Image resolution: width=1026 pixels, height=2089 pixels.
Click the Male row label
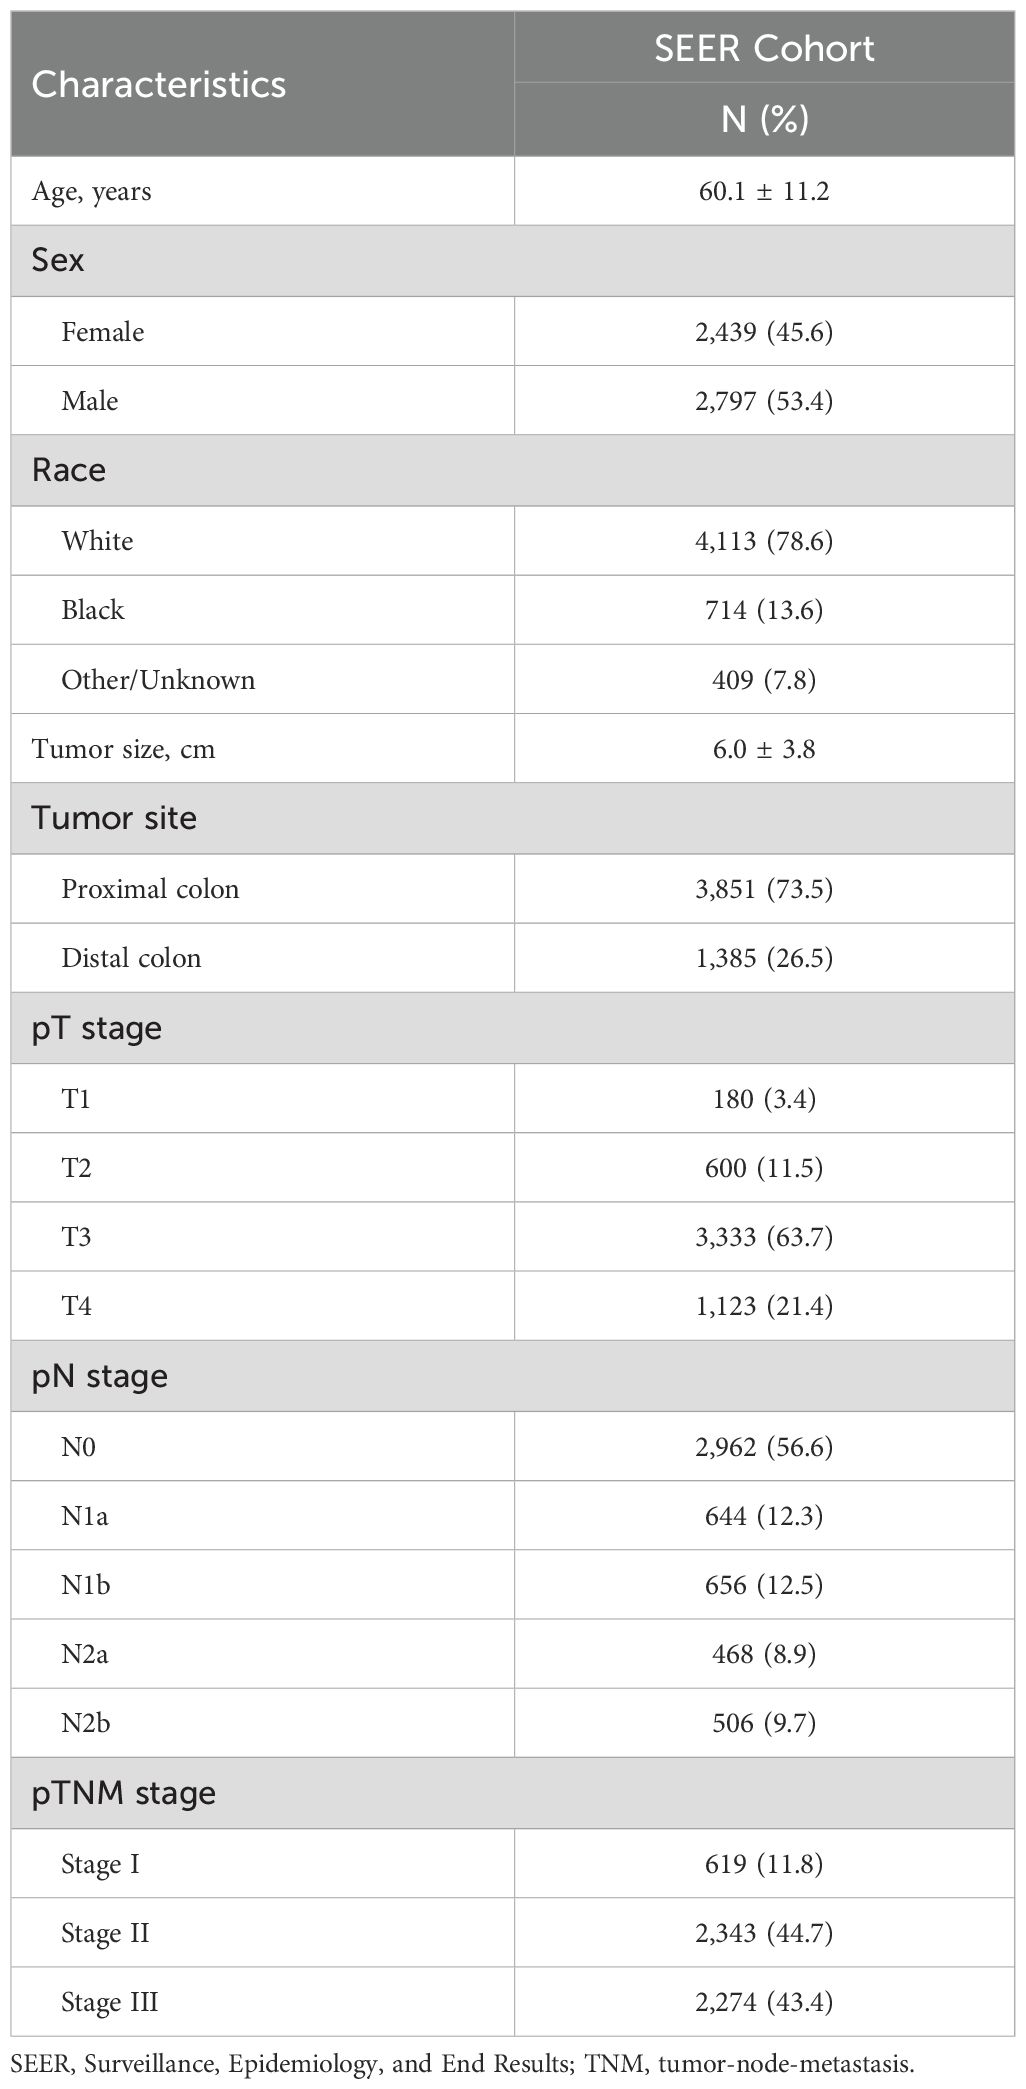(90, 401)
